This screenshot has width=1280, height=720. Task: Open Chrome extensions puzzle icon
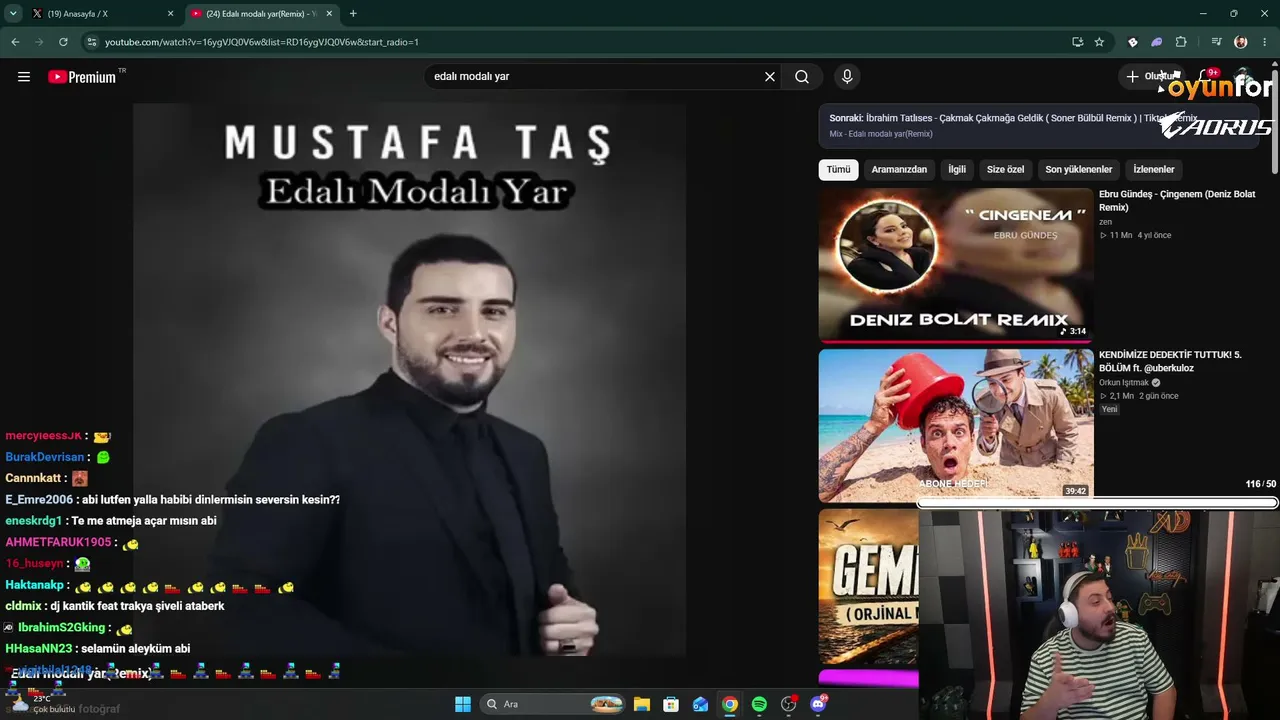(x=1181, y=42)
